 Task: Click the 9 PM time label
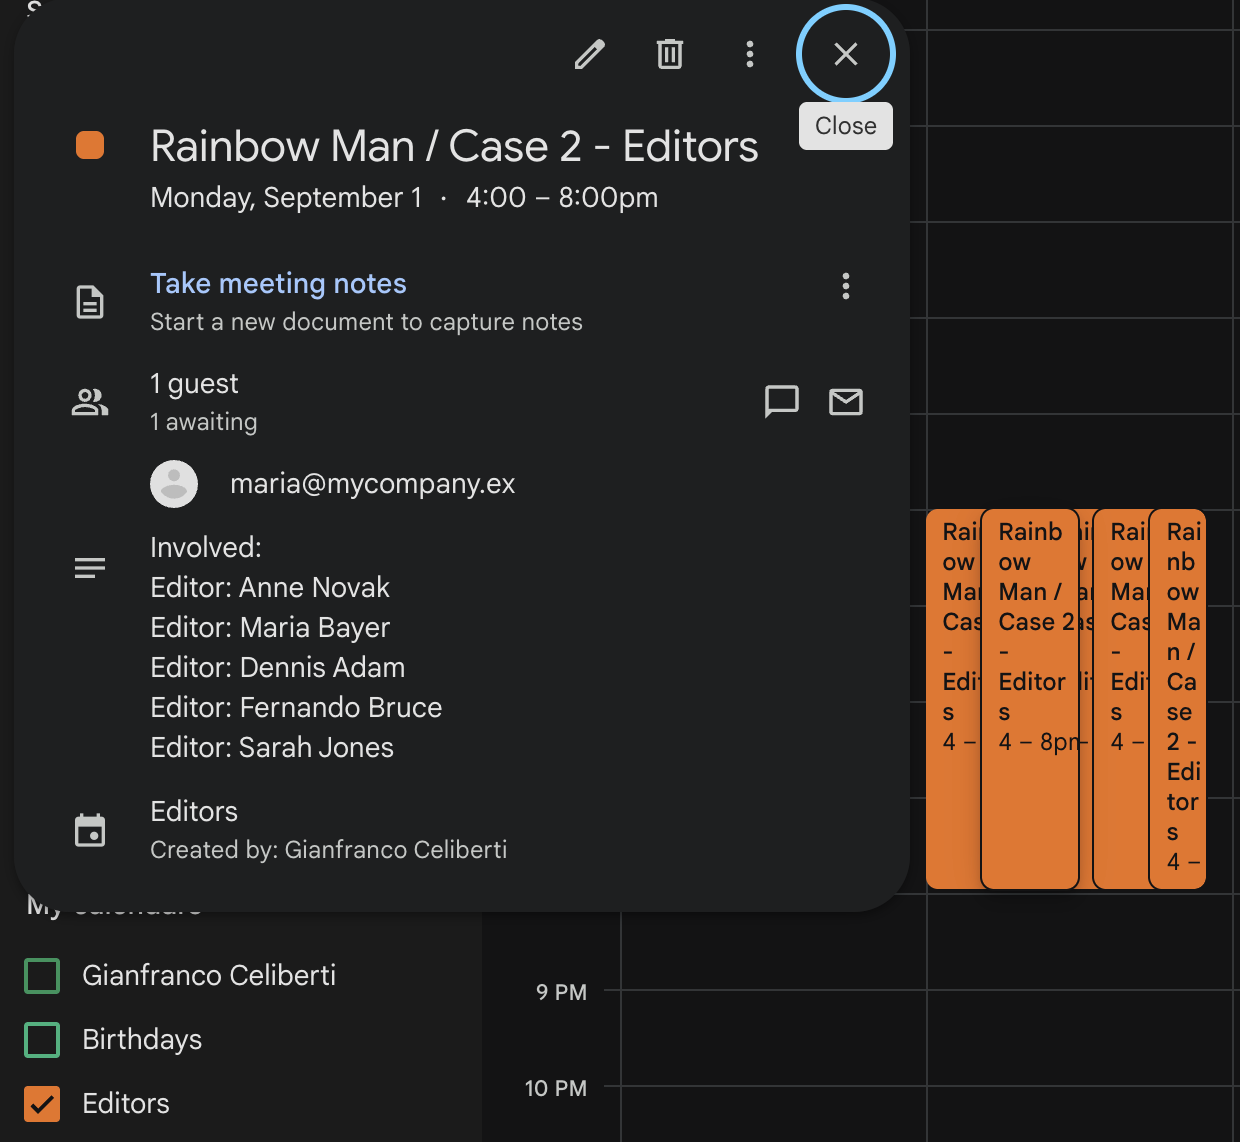561,992
